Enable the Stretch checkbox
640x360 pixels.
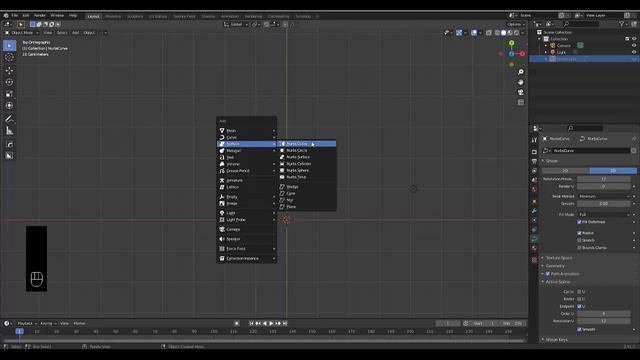579,240
